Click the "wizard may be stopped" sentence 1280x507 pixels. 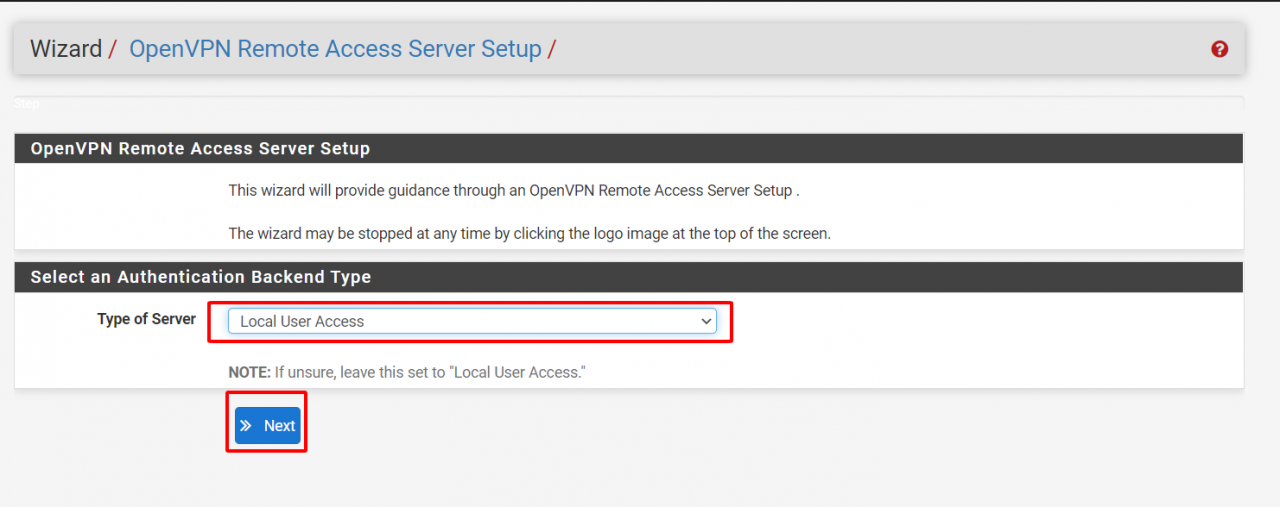pos(529,233)
